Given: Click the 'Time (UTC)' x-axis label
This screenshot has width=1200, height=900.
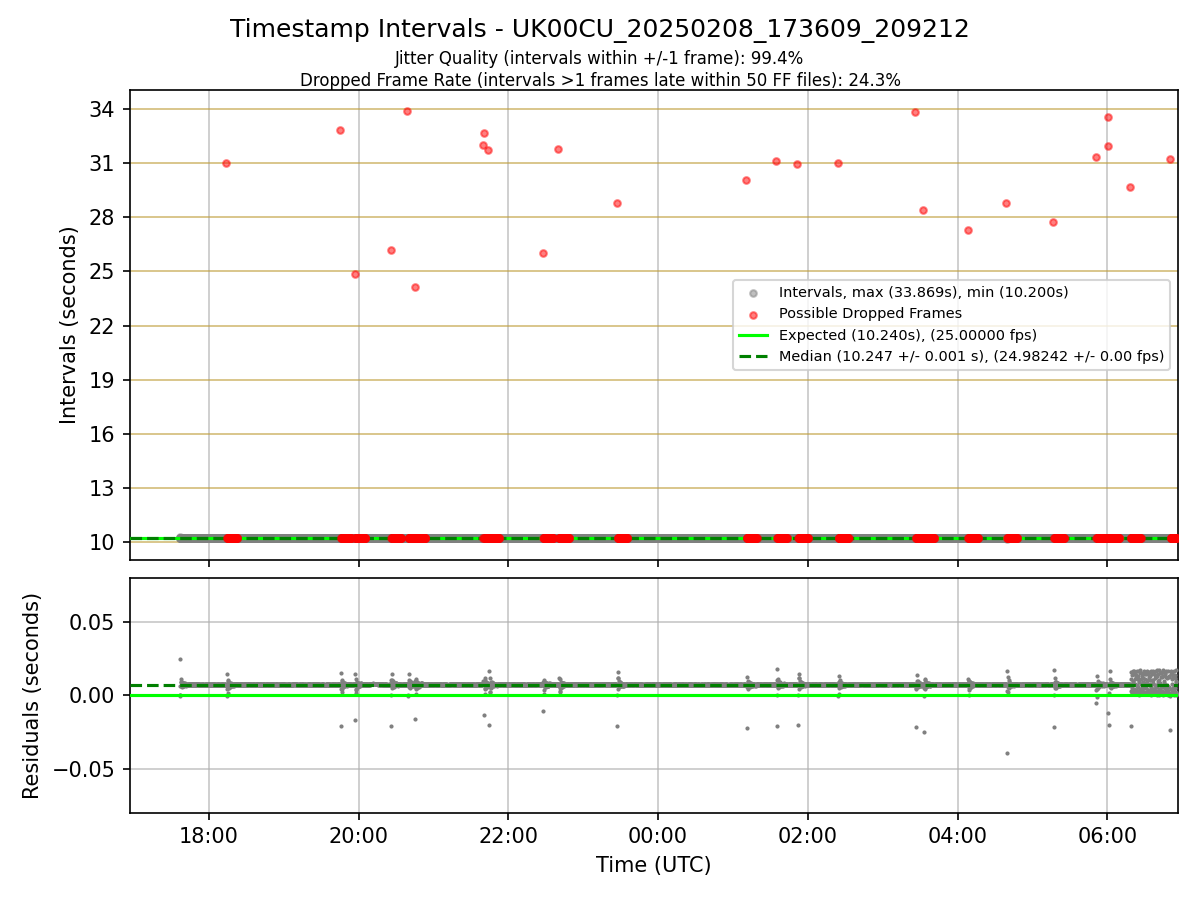Looking at the screenshot, I should click(653, 865).
